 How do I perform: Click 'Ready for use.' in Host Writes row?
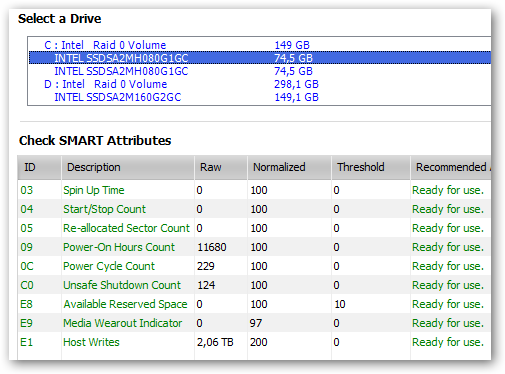pos(448,342)
